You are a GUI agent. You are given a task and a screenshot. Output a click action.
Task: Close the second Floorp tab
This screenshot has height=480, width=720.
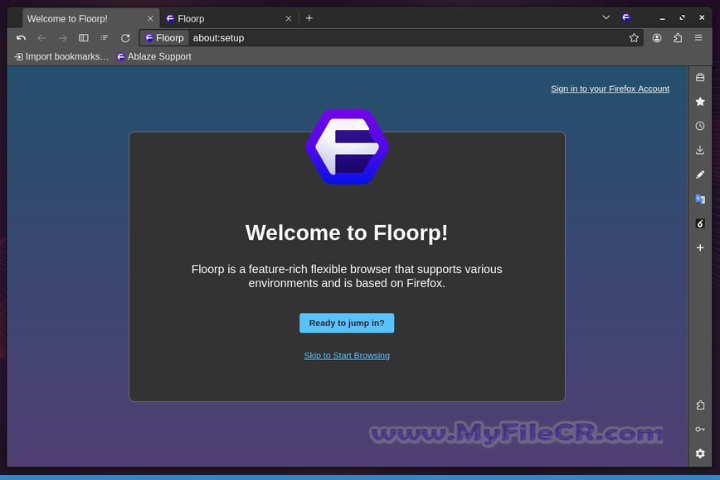[288, 19]
